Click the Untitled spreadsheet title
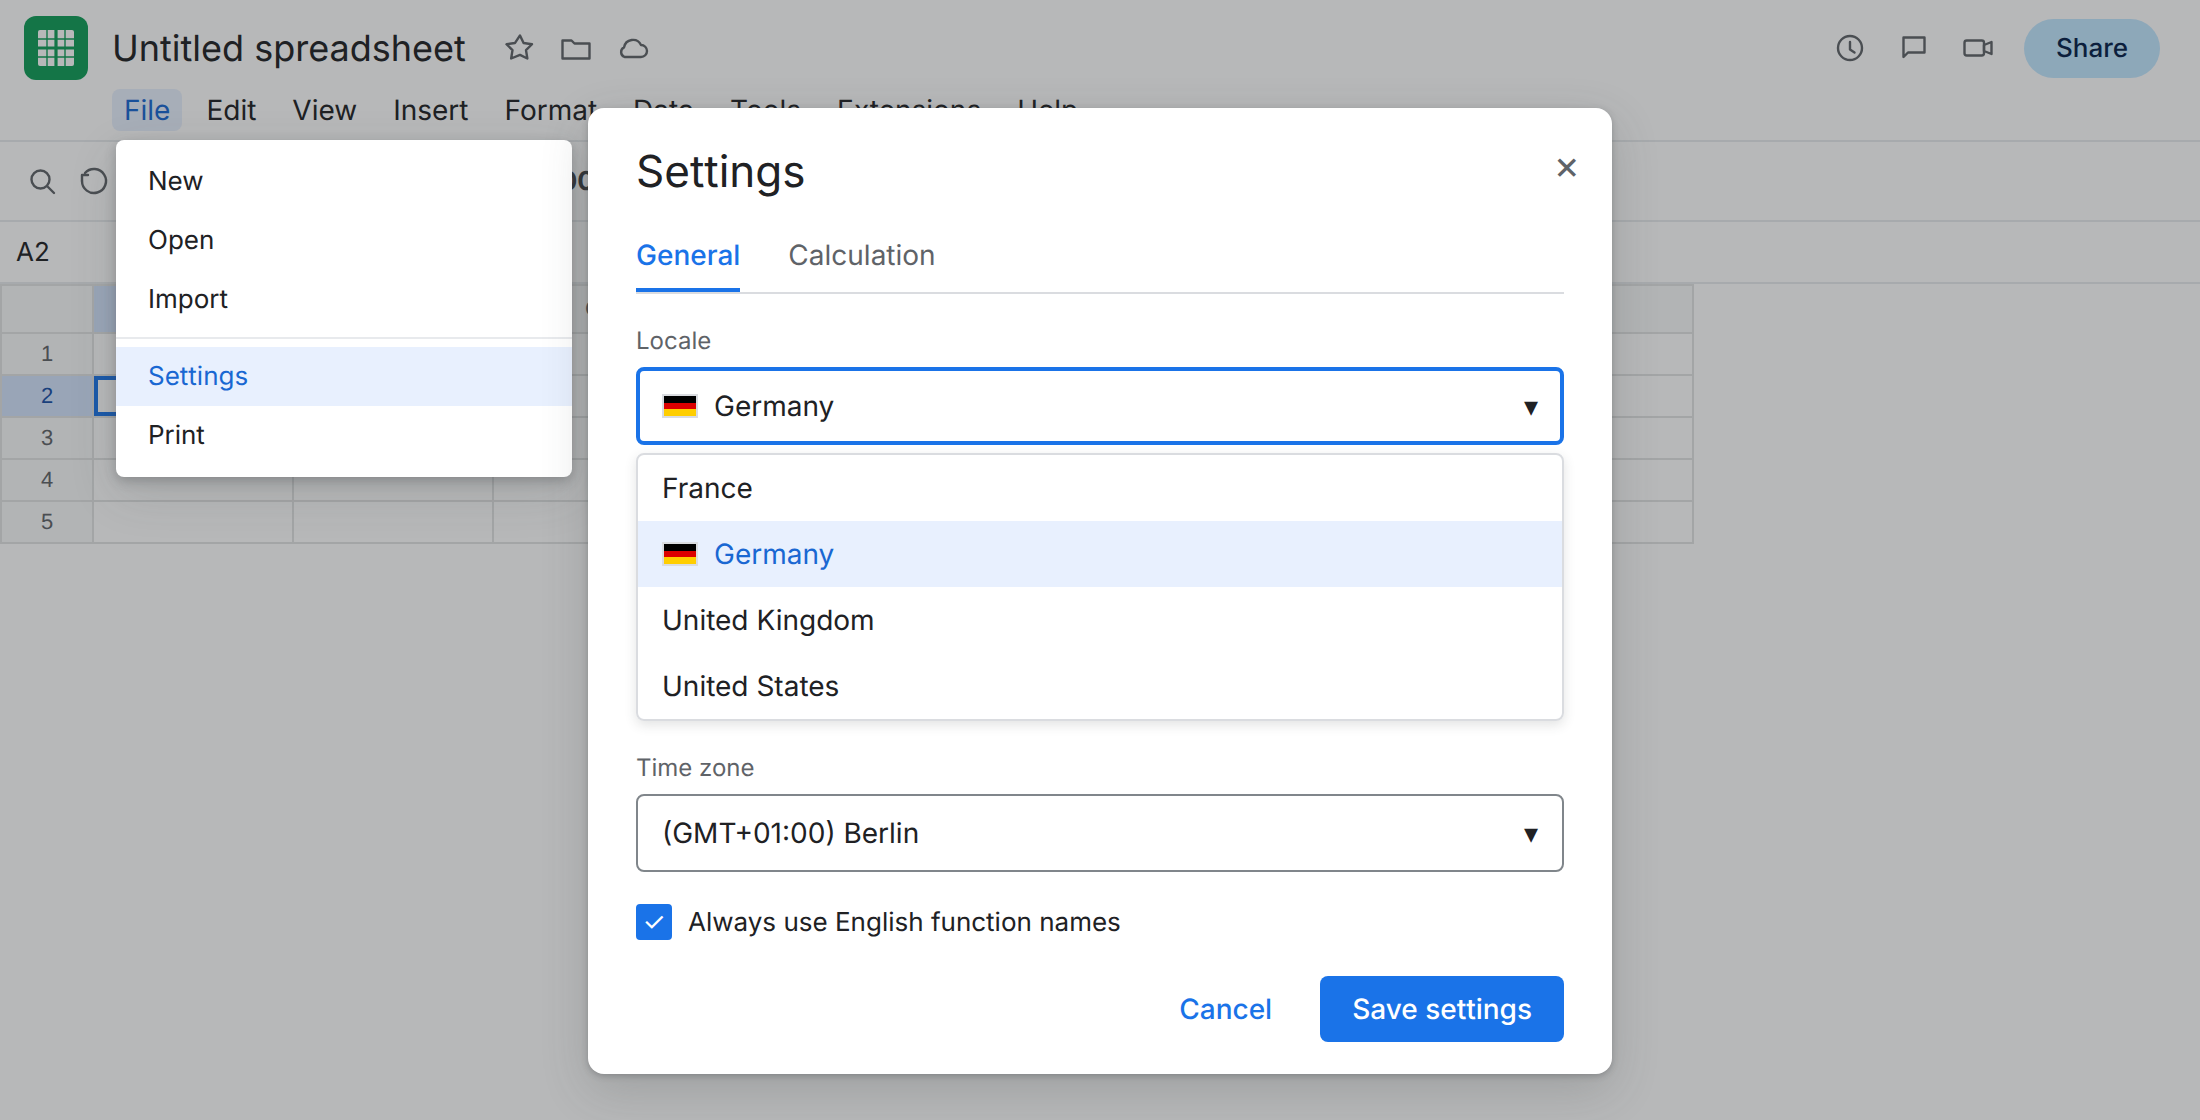 289,48
